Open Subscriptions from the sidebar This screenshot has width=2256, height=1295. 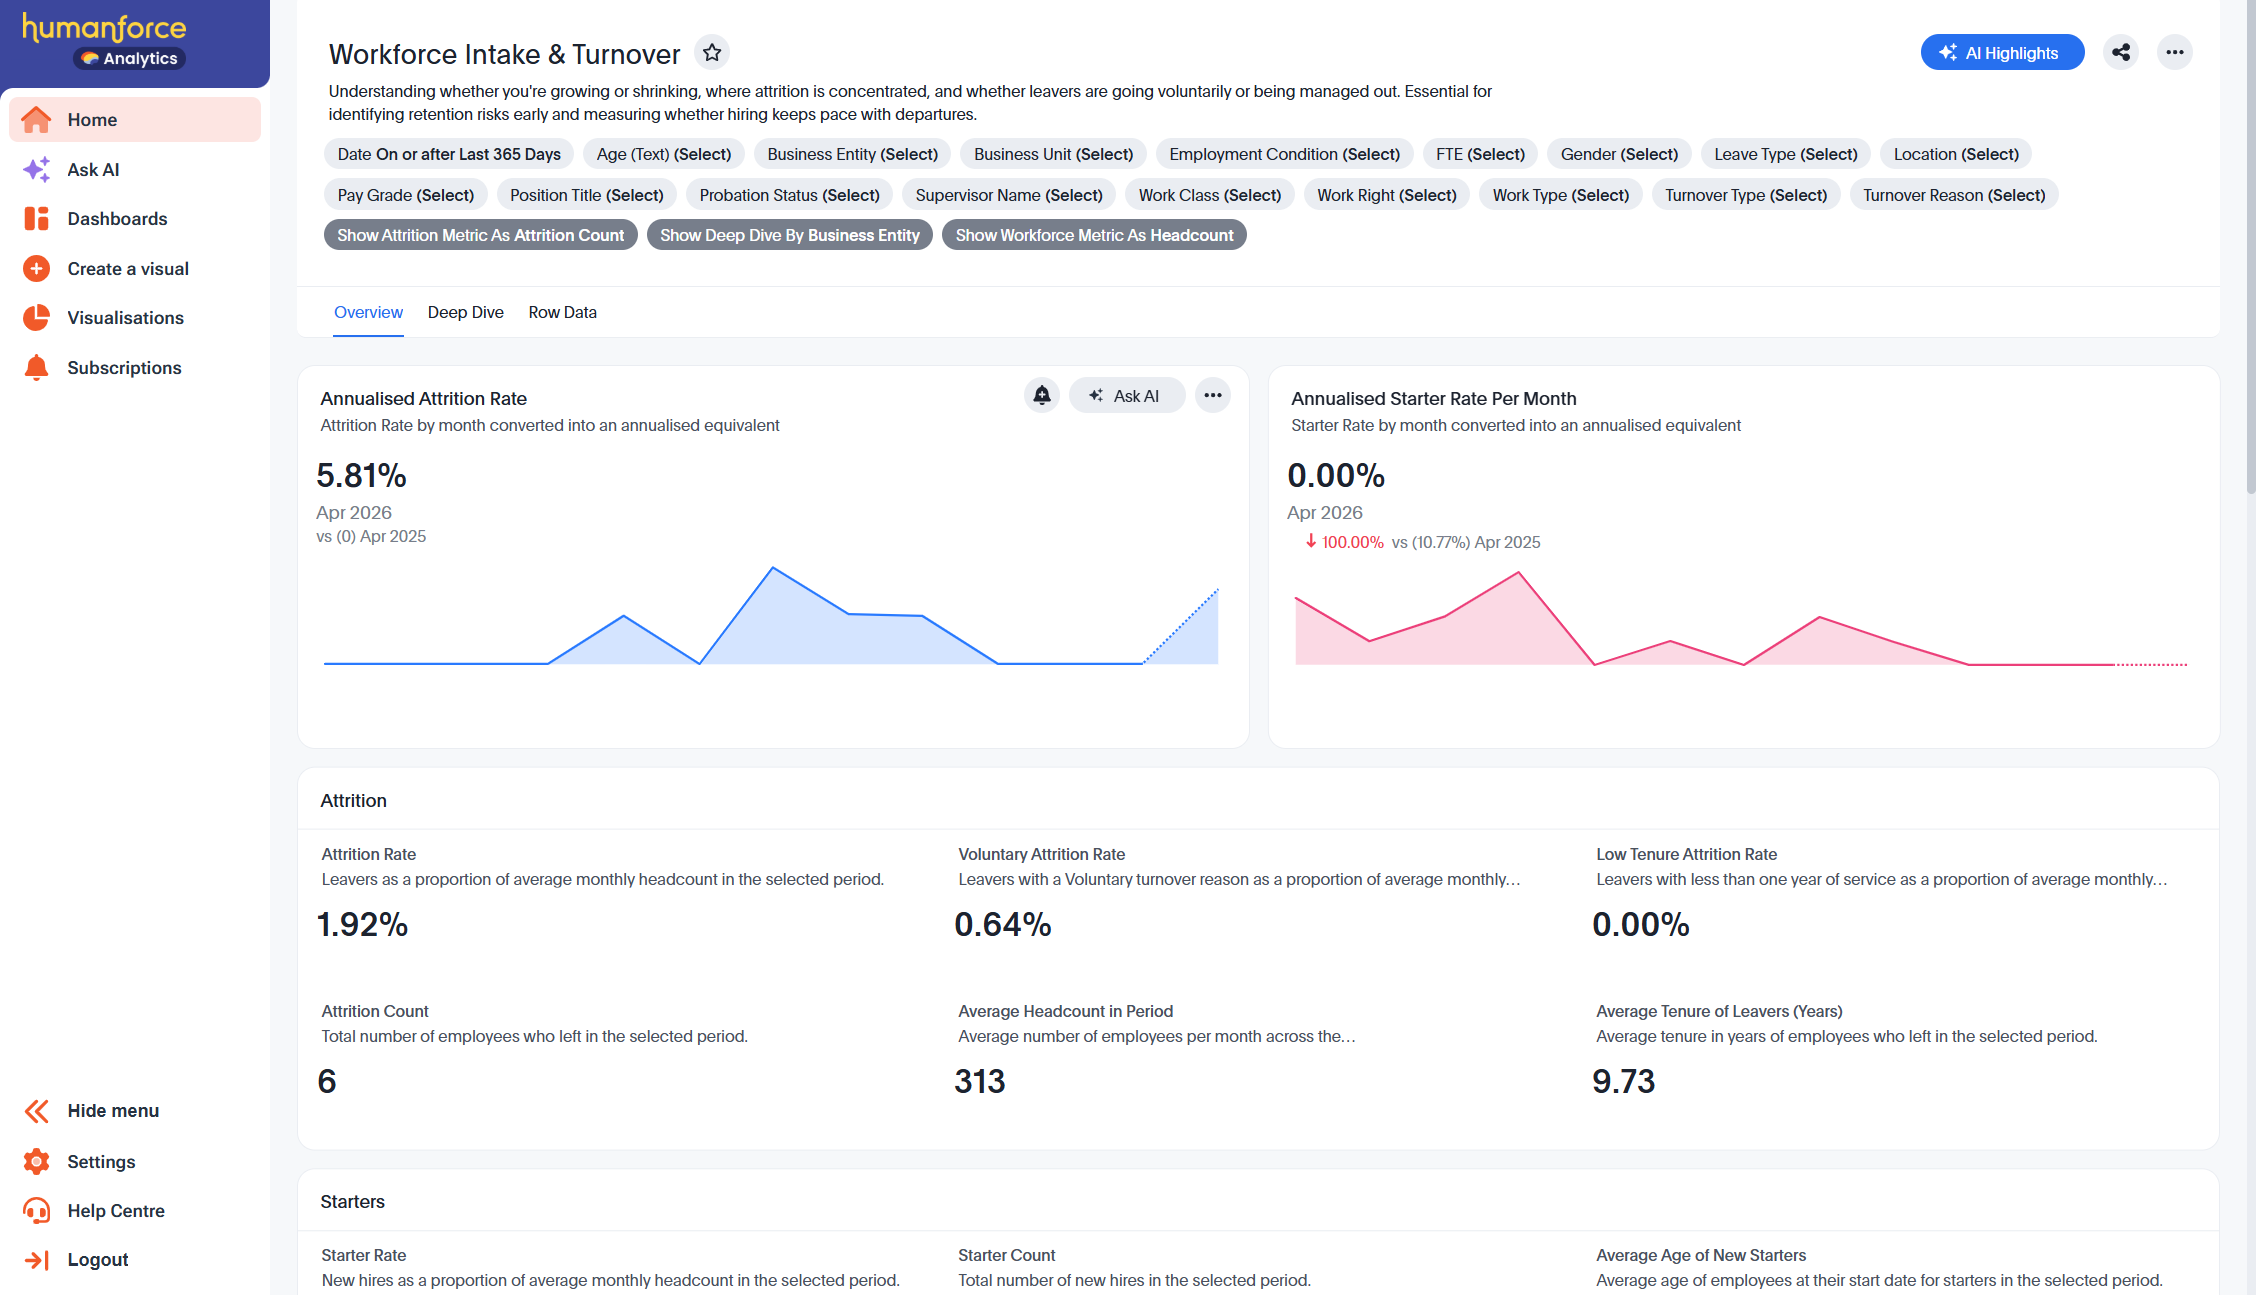pos(124,368)
